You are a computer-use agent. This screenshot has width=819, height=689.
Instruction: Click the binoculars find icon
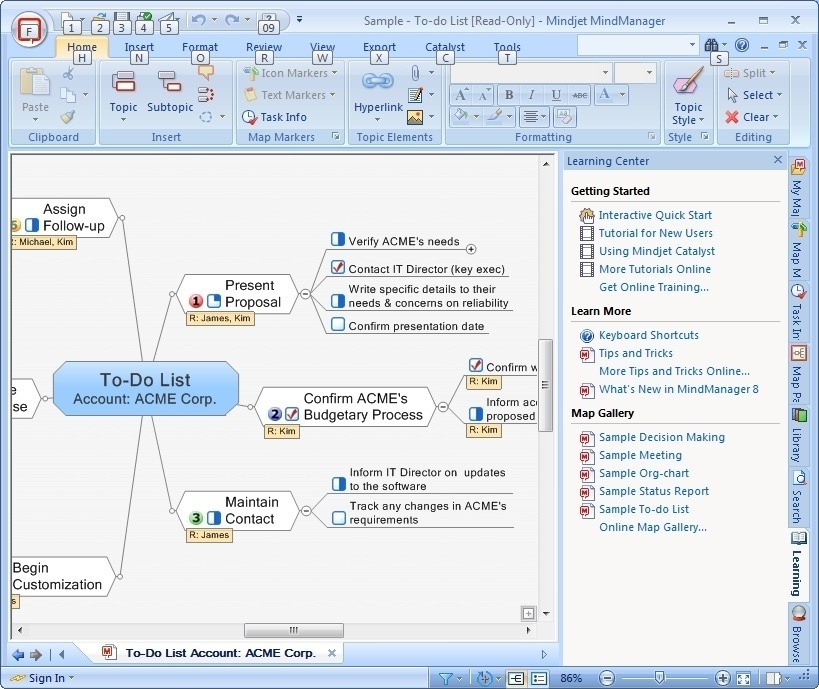711,45
